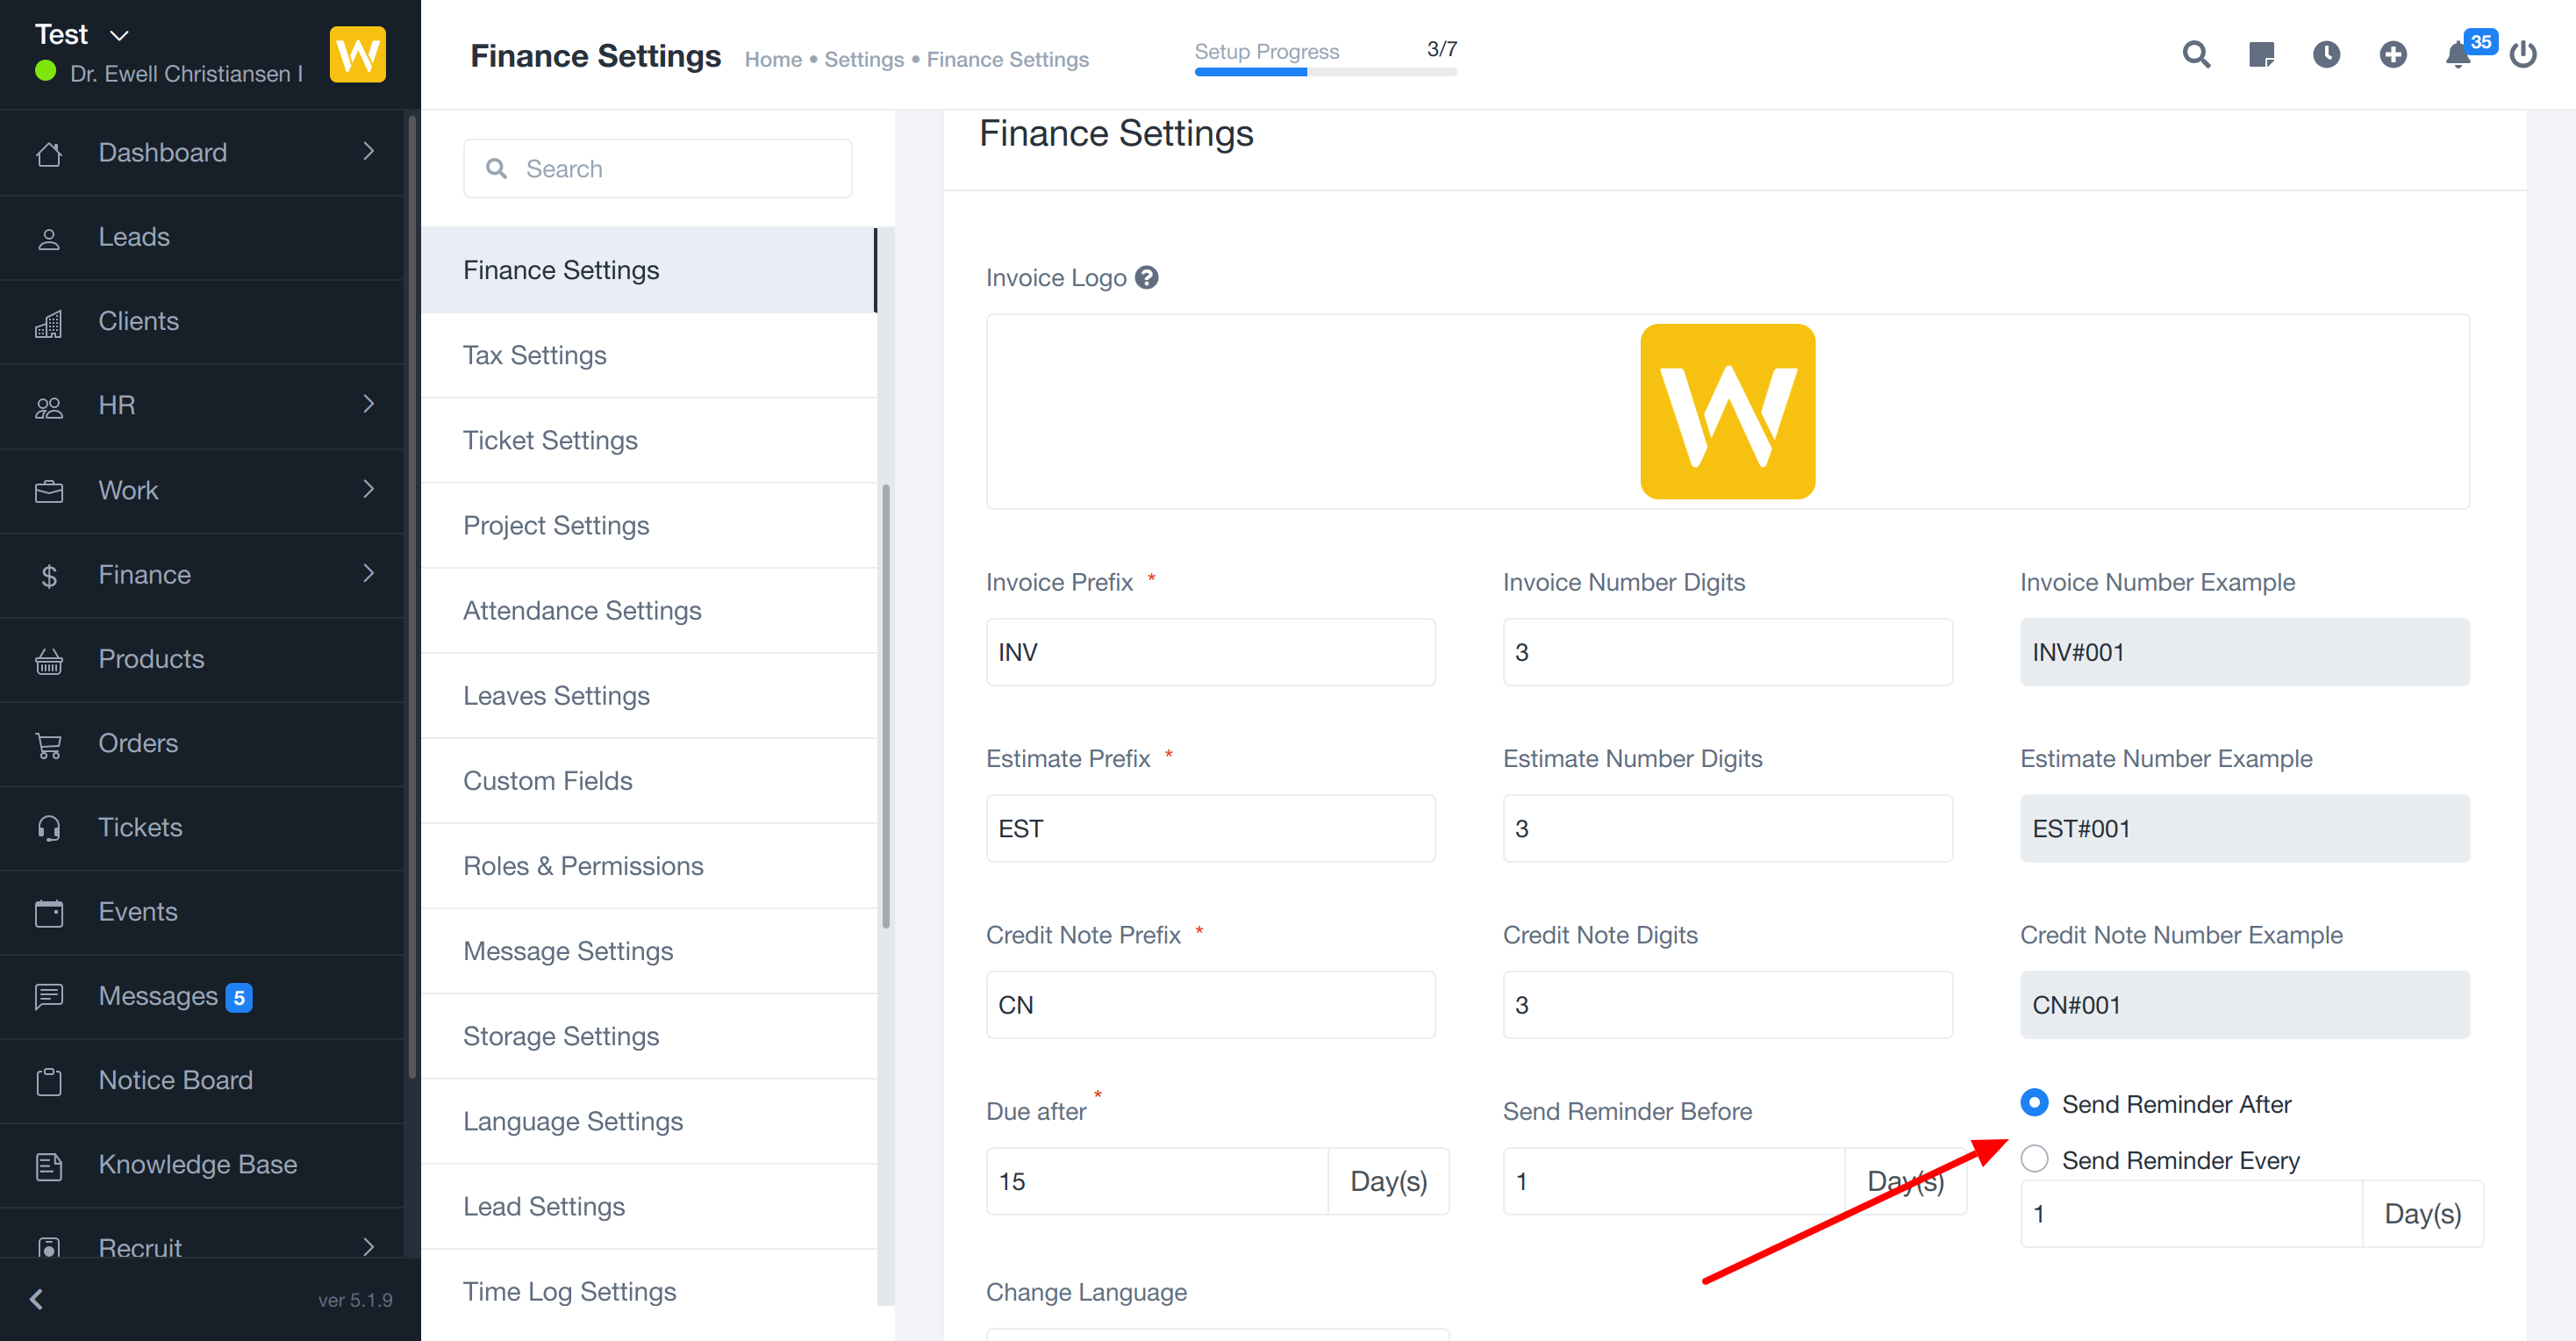The image size is (2576, 1341).
Task: Open the sticky notes icon
Action: coord(2261,54)
